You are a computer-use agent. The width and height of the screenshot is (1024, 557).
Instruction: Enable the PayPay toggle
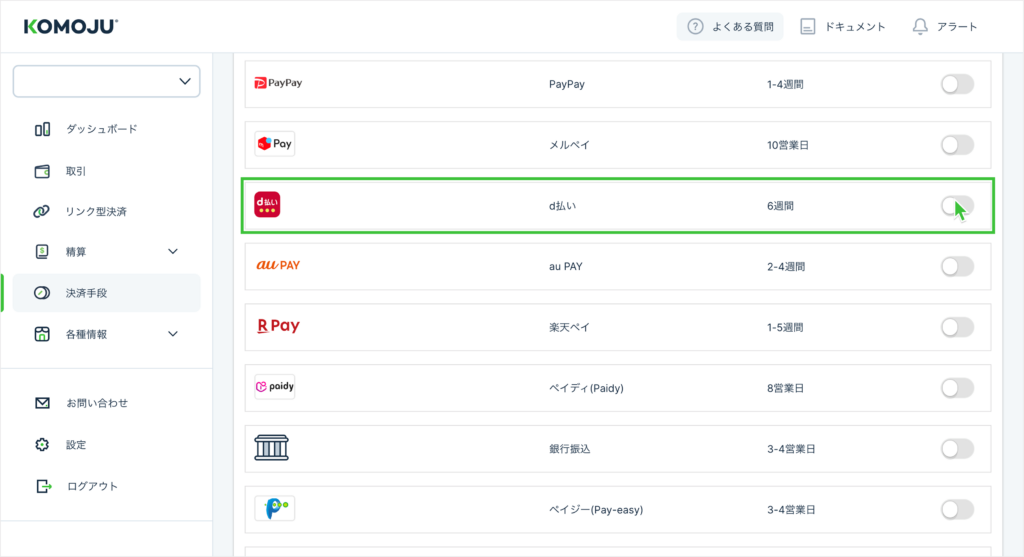click(957, 84)
